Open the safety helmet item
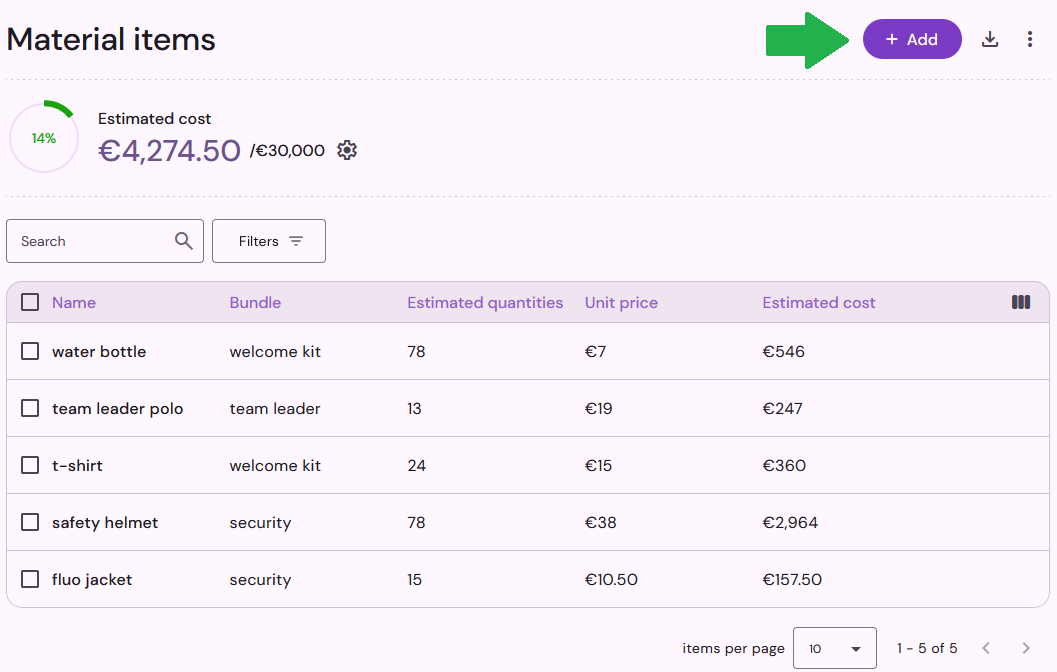 tap(105, 522)
